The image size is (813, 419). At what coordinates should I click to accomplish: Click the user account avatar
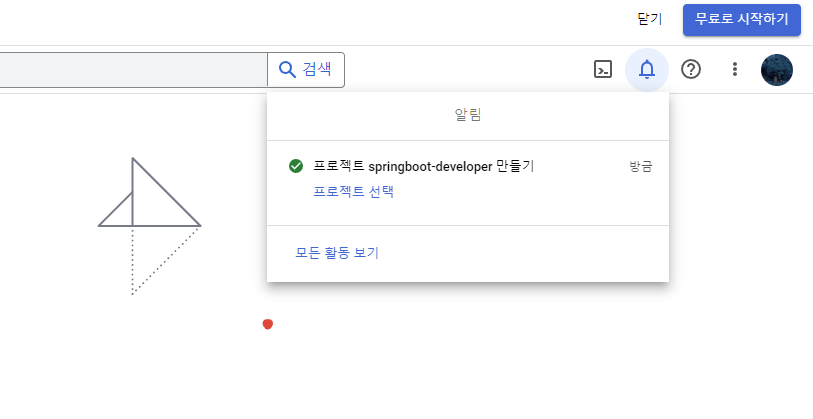point(776,69)
